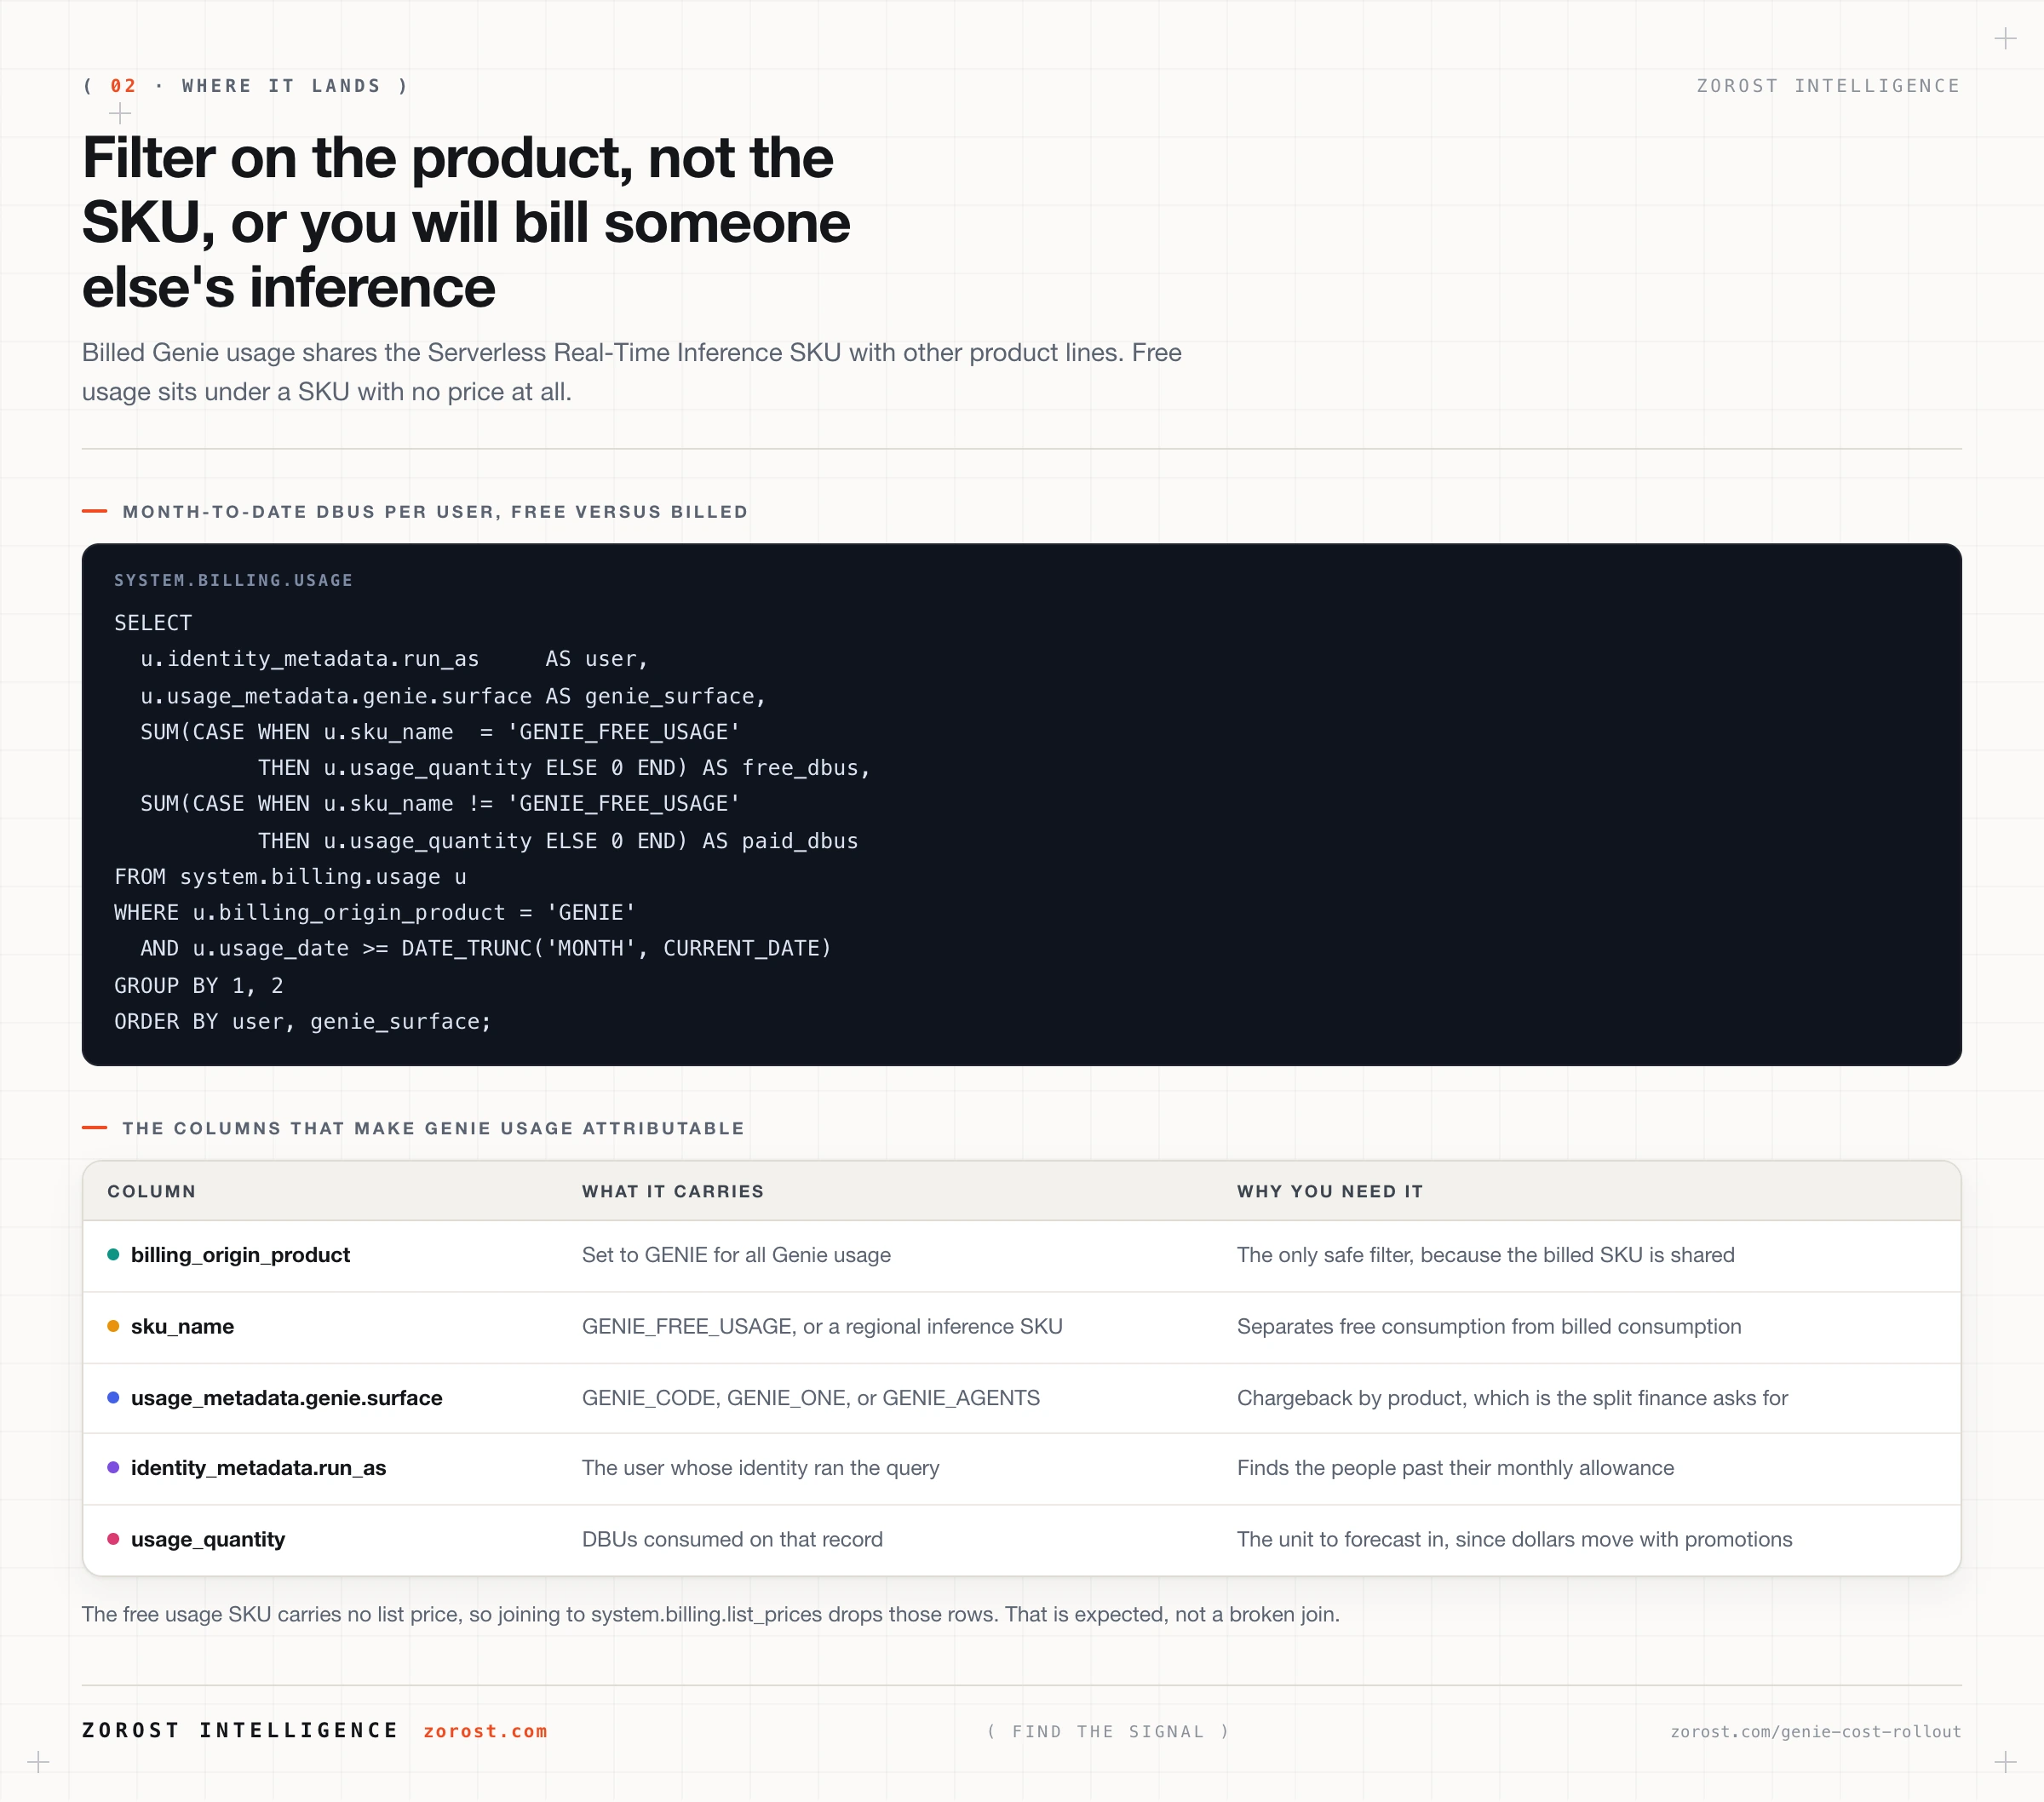
Task: Click the DATE_TRUNC('MONTH', CURRENT_DATE) code line
Action: (x=486, y=948)
